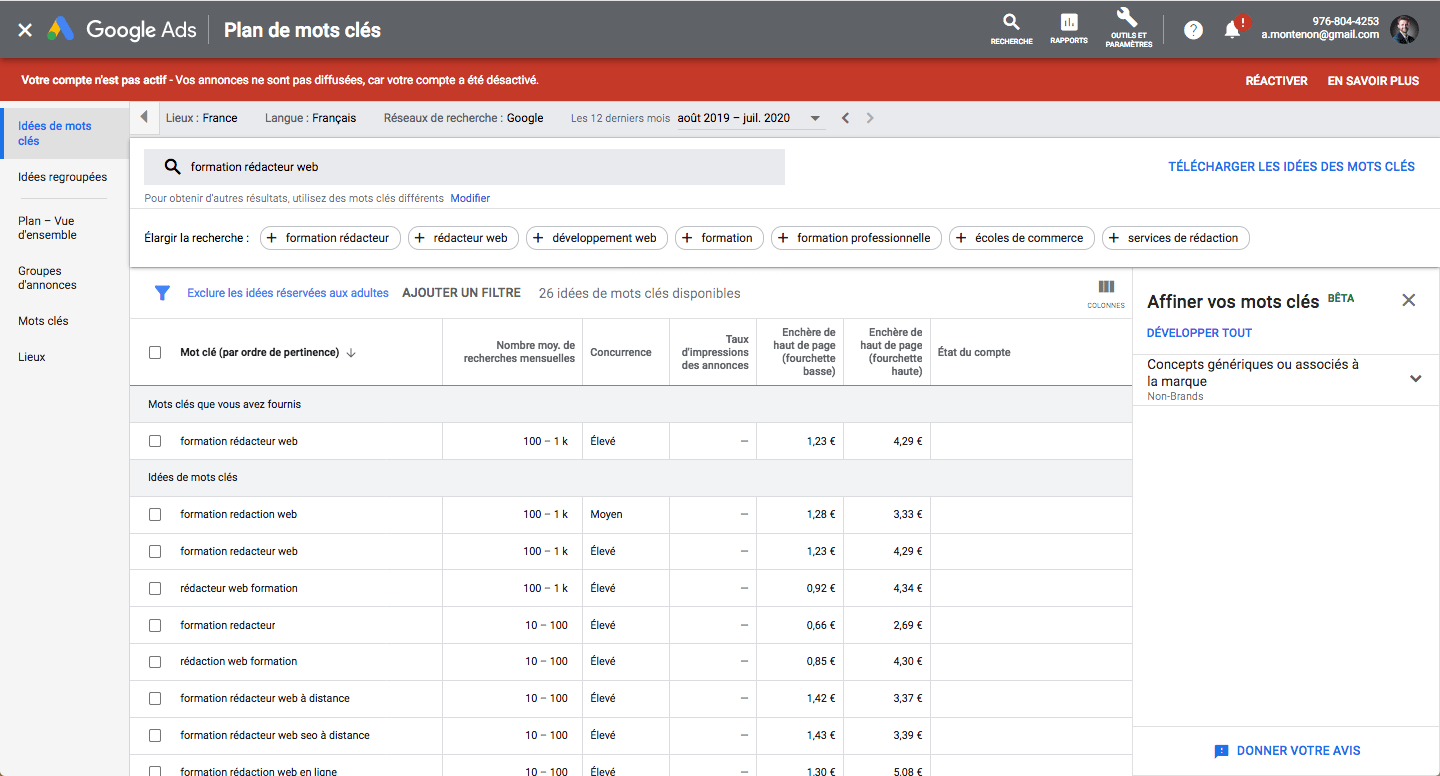This screenshot has height=776, width=1440.
Task: Open Idées regroupées in sidebar
Action: point(62,177)
